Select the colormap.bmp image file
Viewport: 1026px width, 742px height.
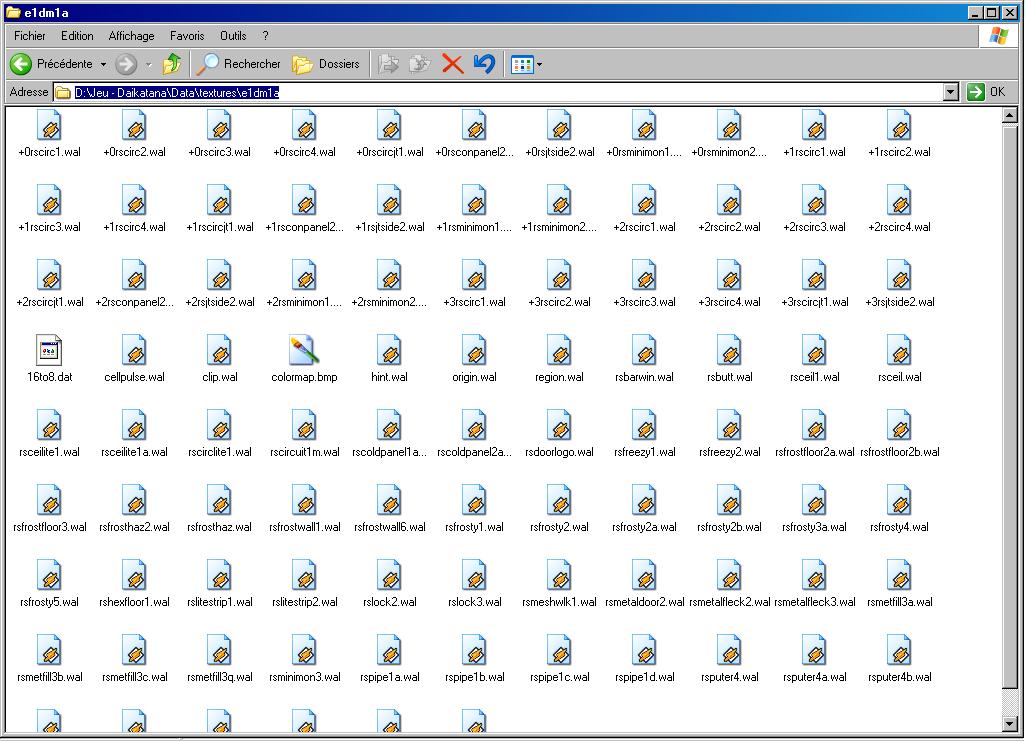[304, 351]
